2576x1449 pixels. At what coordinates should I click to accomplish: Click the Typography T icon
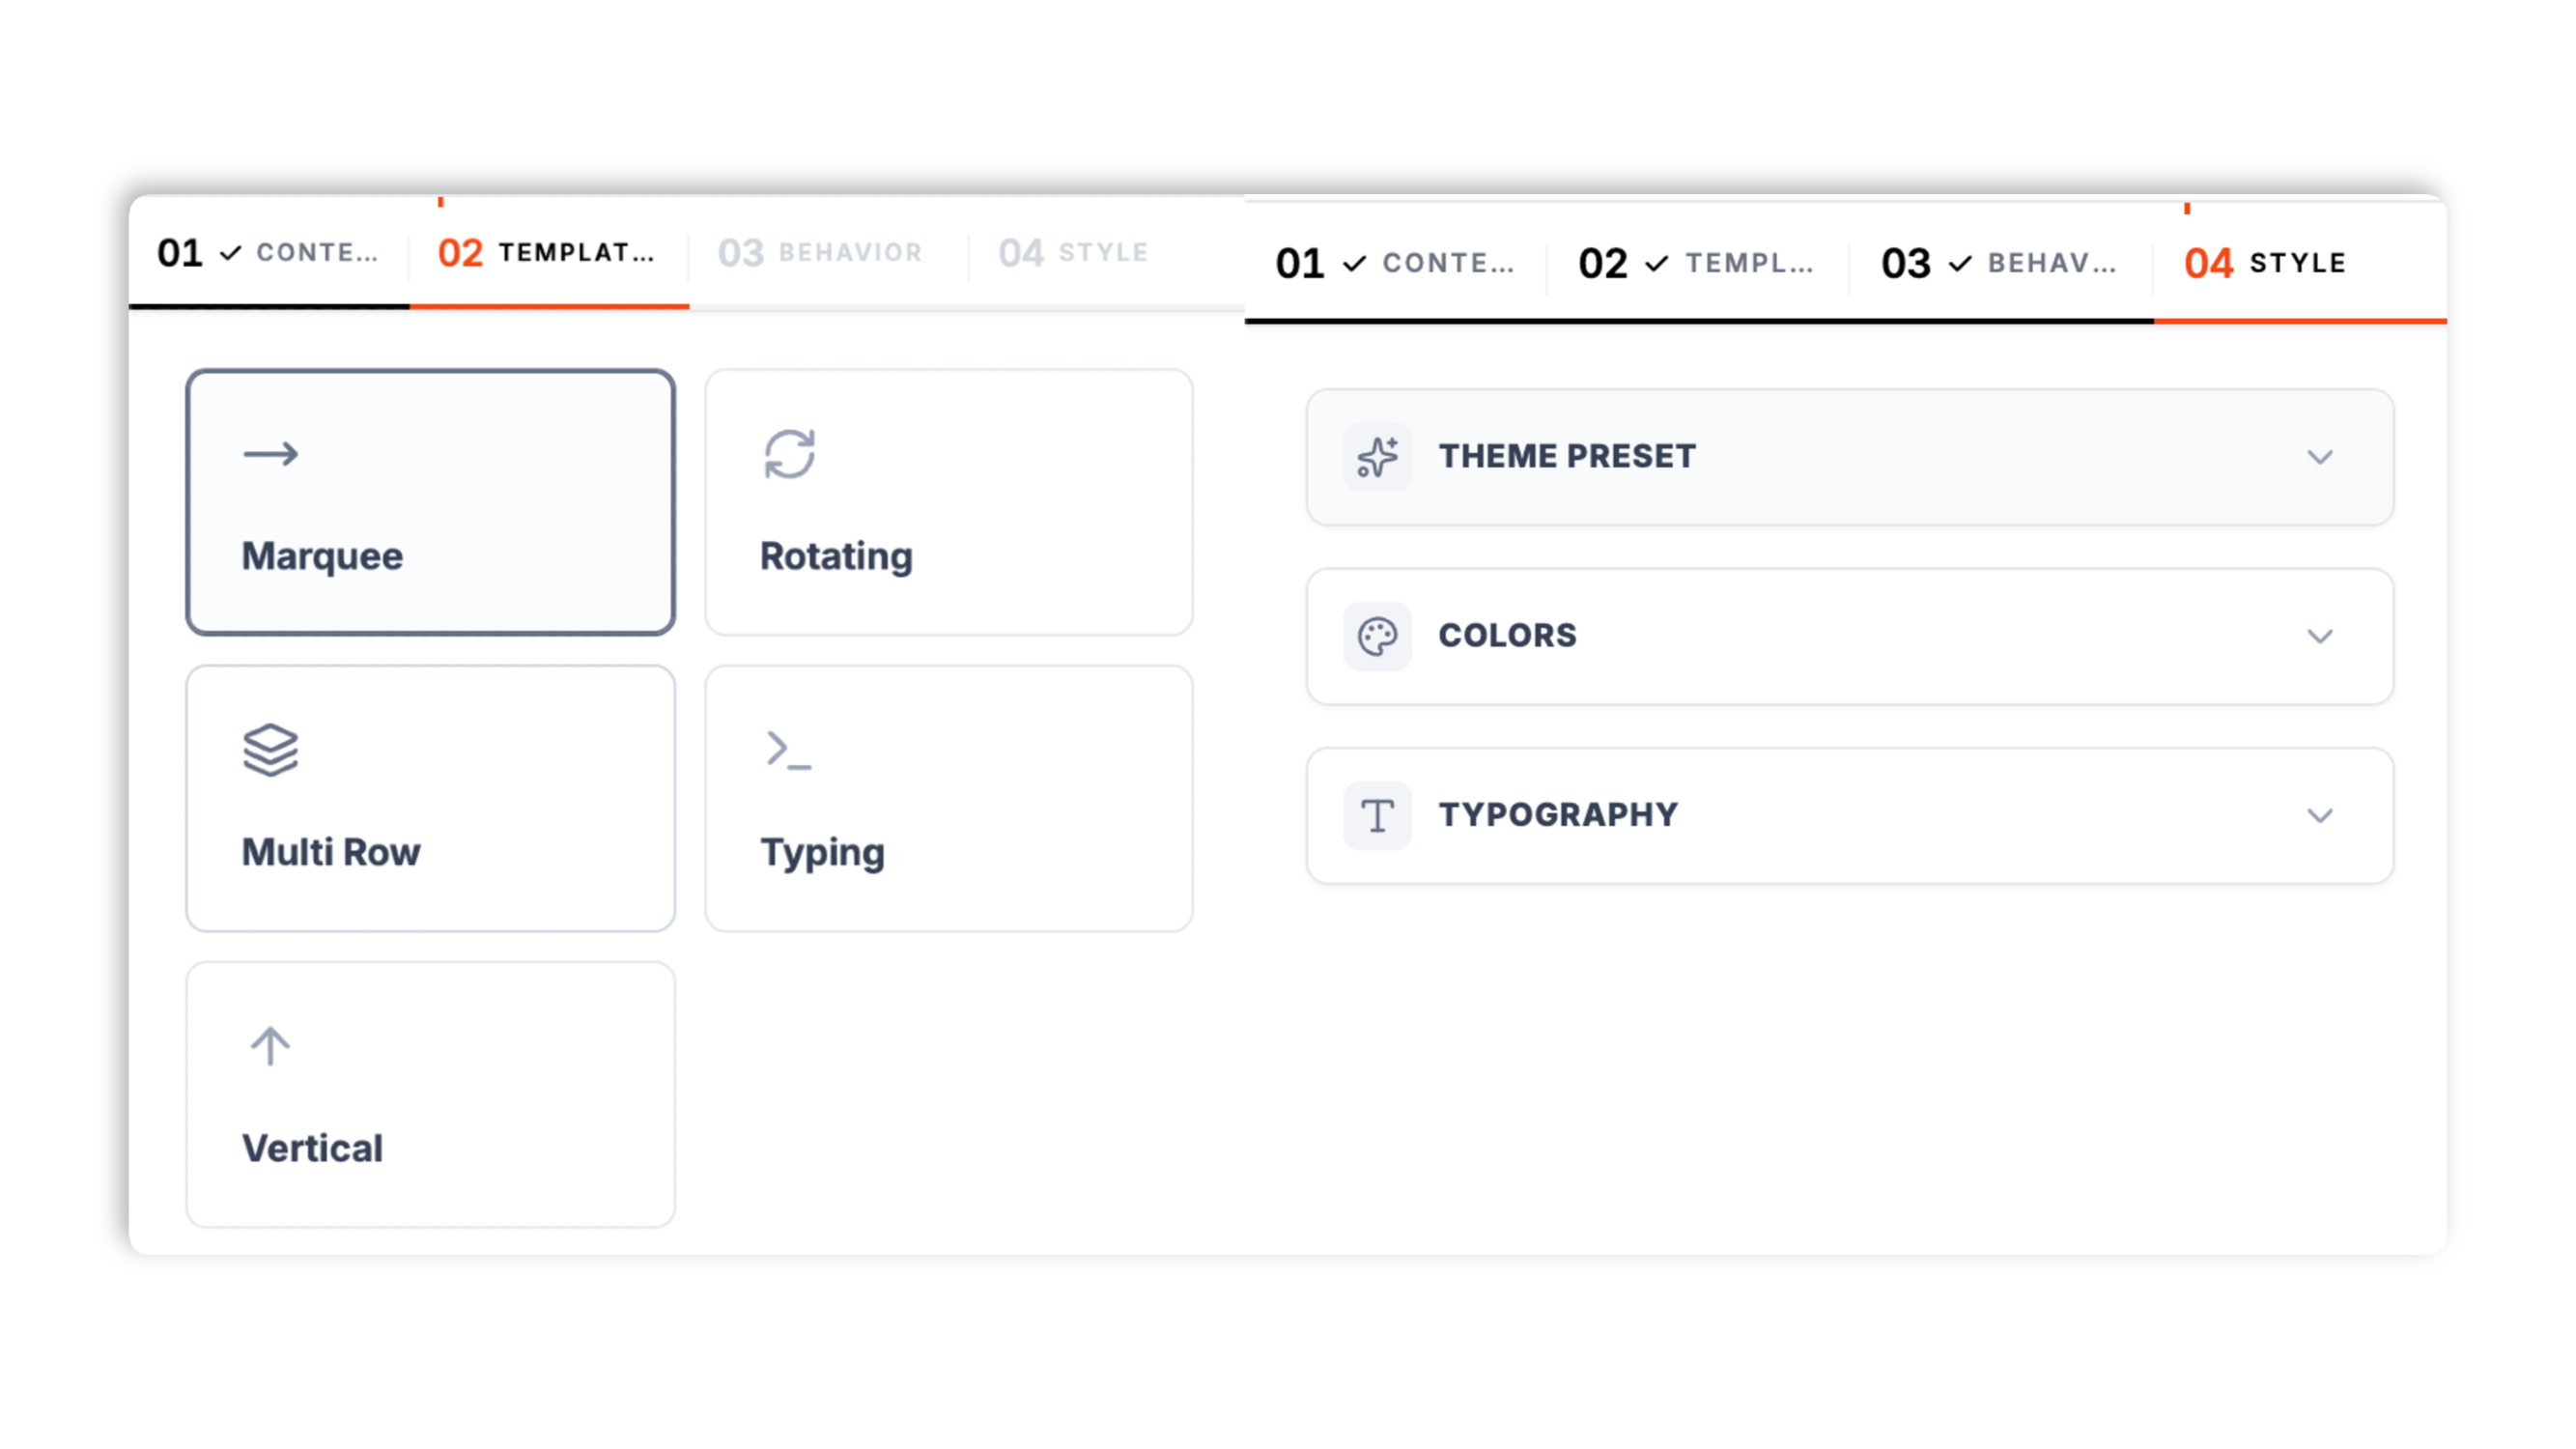click(1377, 815)
